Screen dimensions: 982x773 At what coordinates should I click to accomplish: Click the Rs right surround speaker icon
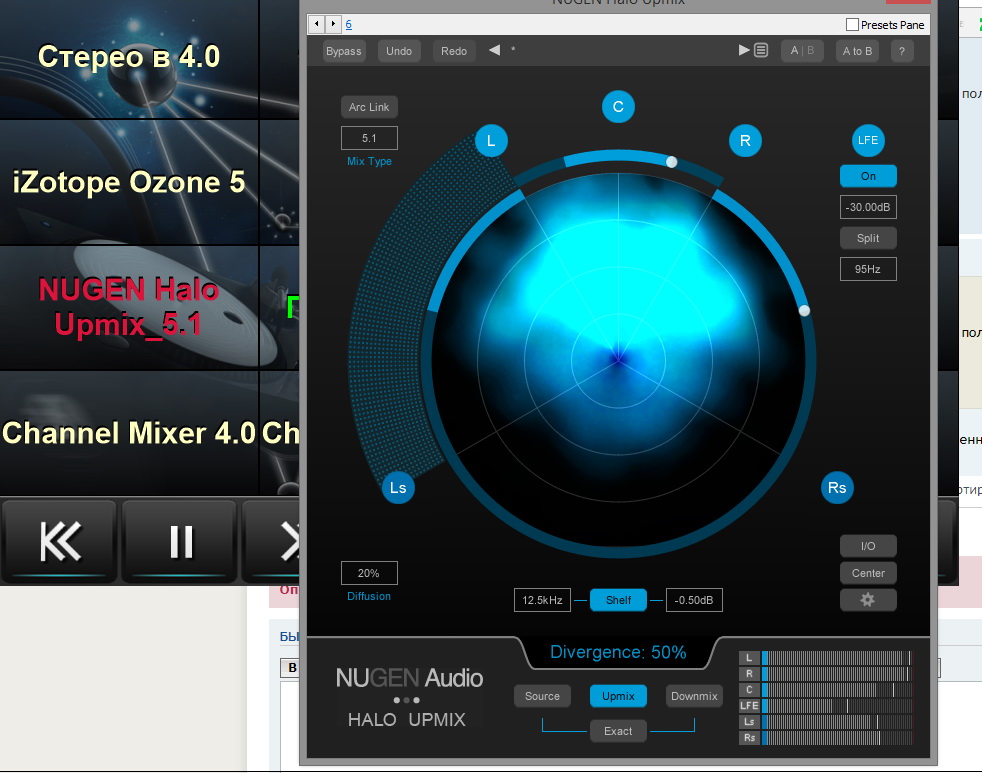click(x=837, y=488)
